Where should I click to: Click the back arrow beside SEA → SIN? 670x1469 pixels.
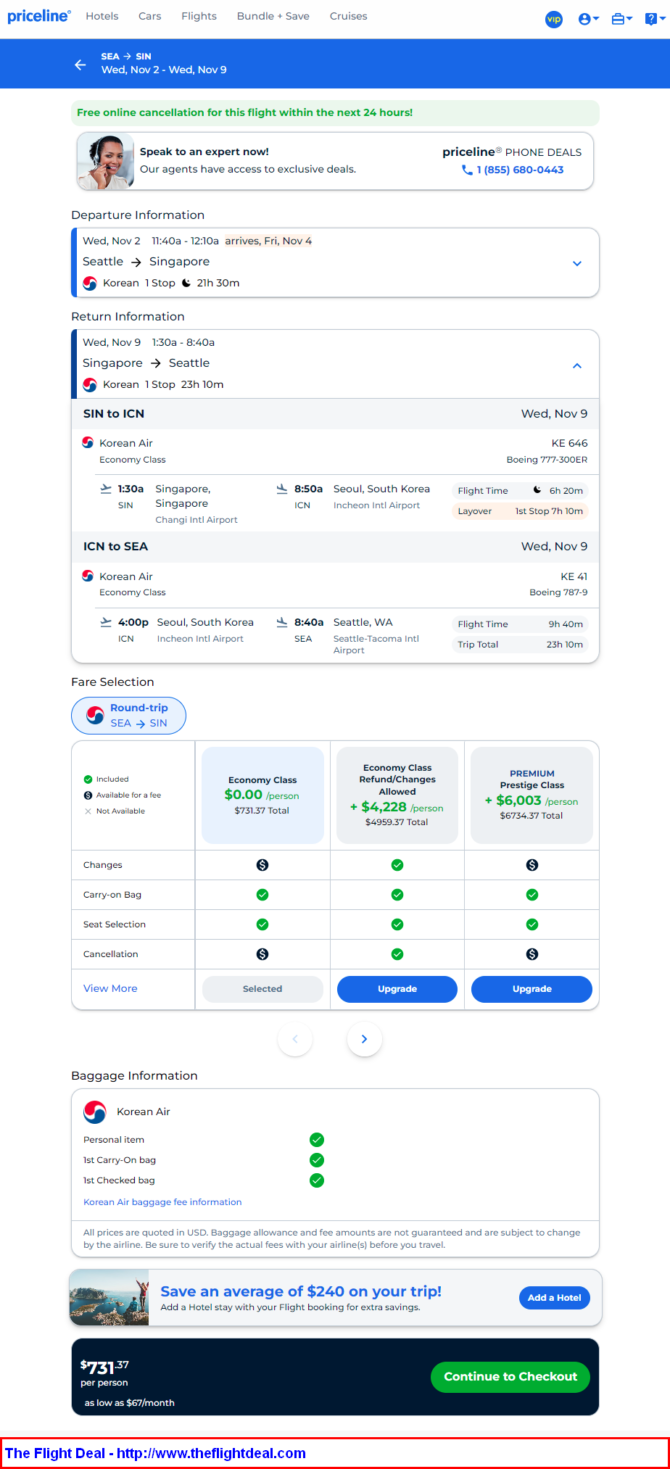(x=80, y=64)
